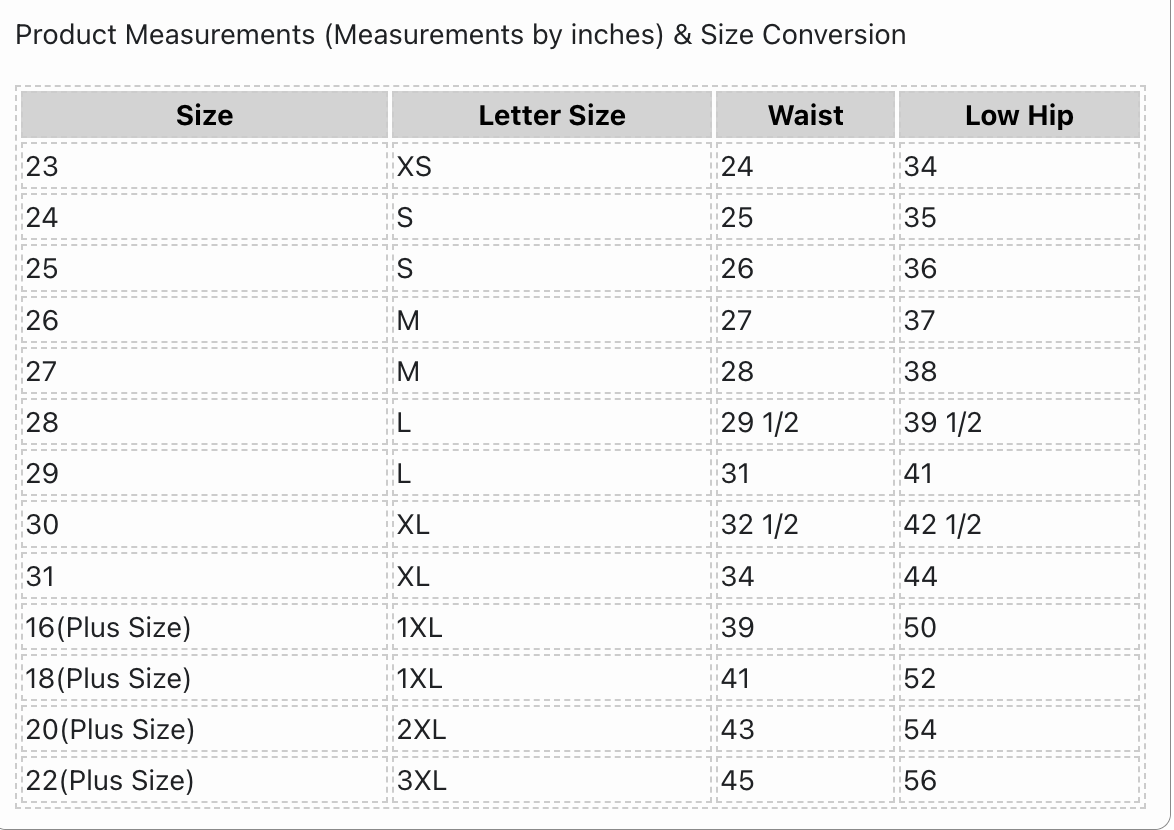The width and height of the screenshot is (1174, 830).
Task: Select the 18(Plus Size) cell
Action: (x=204, y=679)
